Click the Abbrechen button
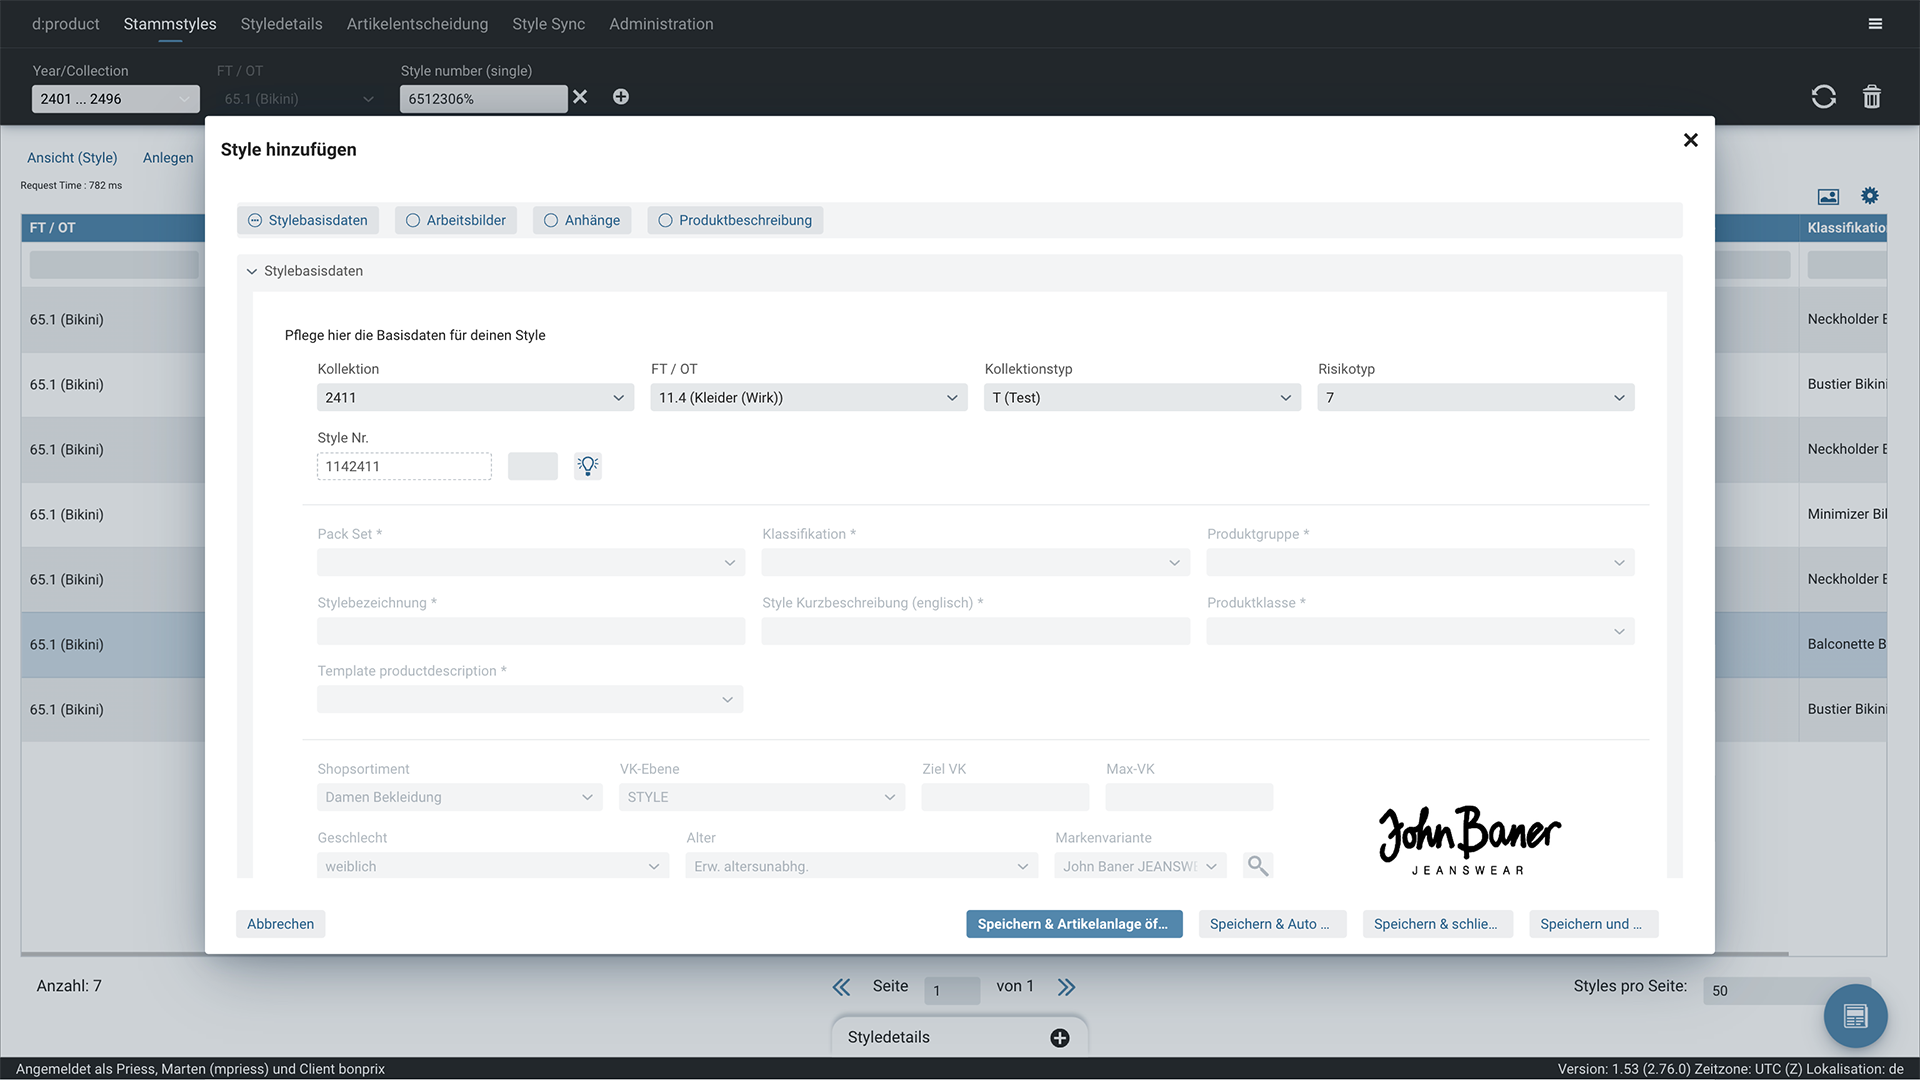The width and height of the screenshot is (1920, 1080). click(280, 924)
